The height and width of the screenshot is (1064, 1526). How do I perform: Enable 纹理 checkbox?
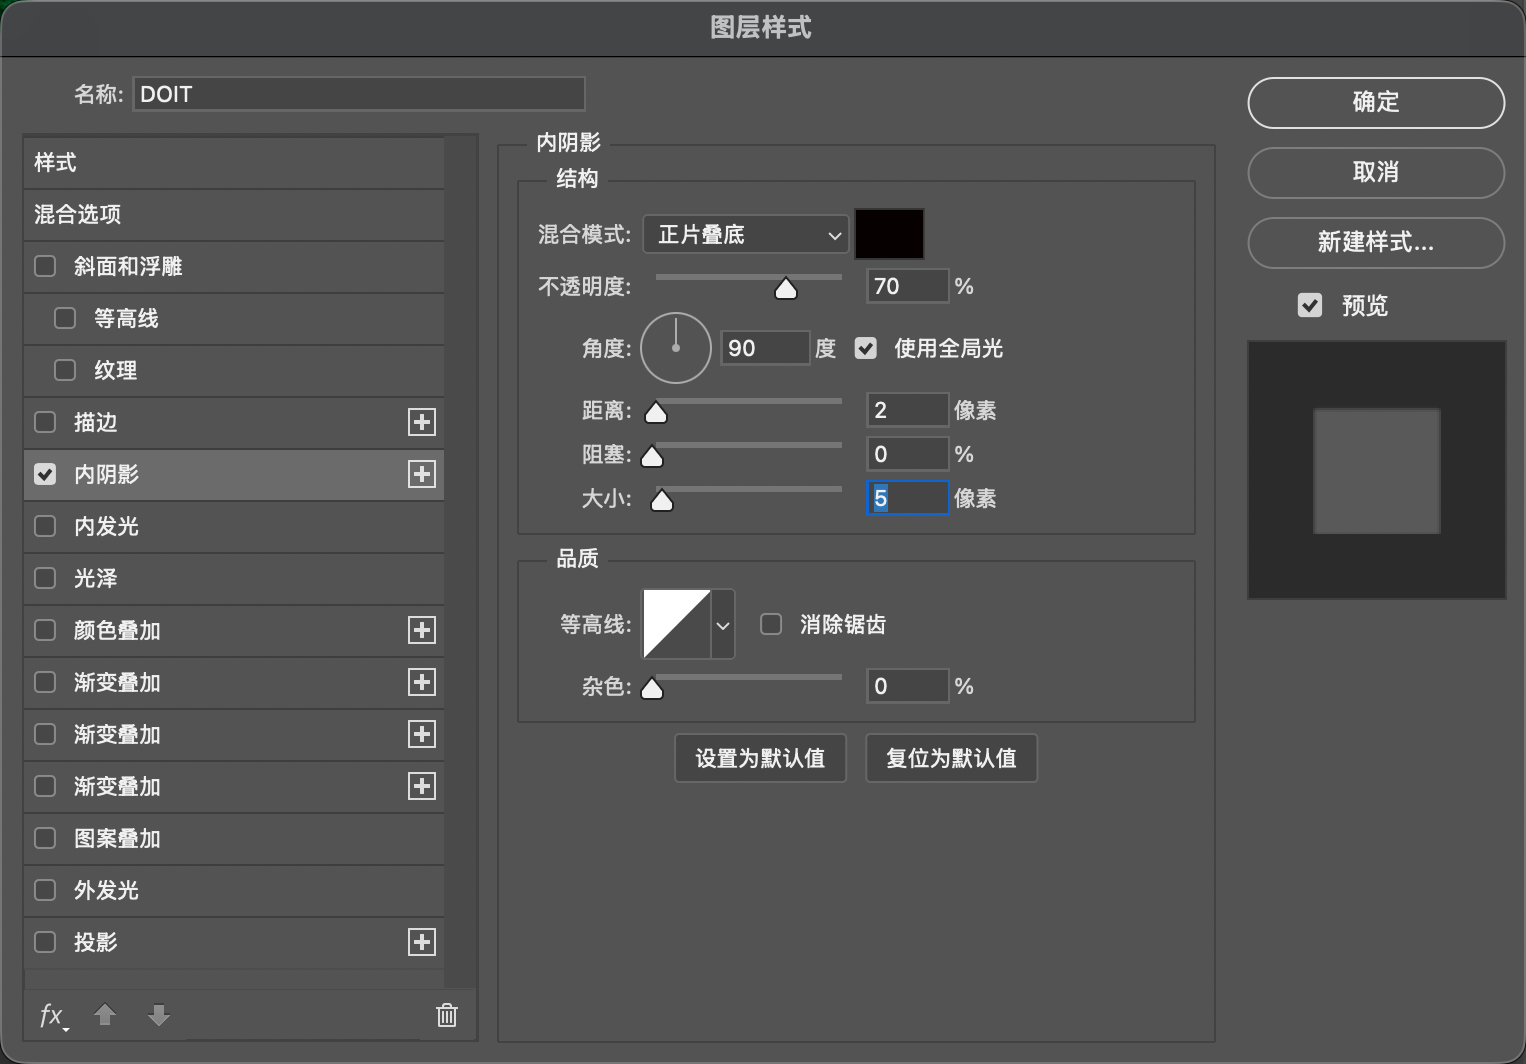(65, 370)
